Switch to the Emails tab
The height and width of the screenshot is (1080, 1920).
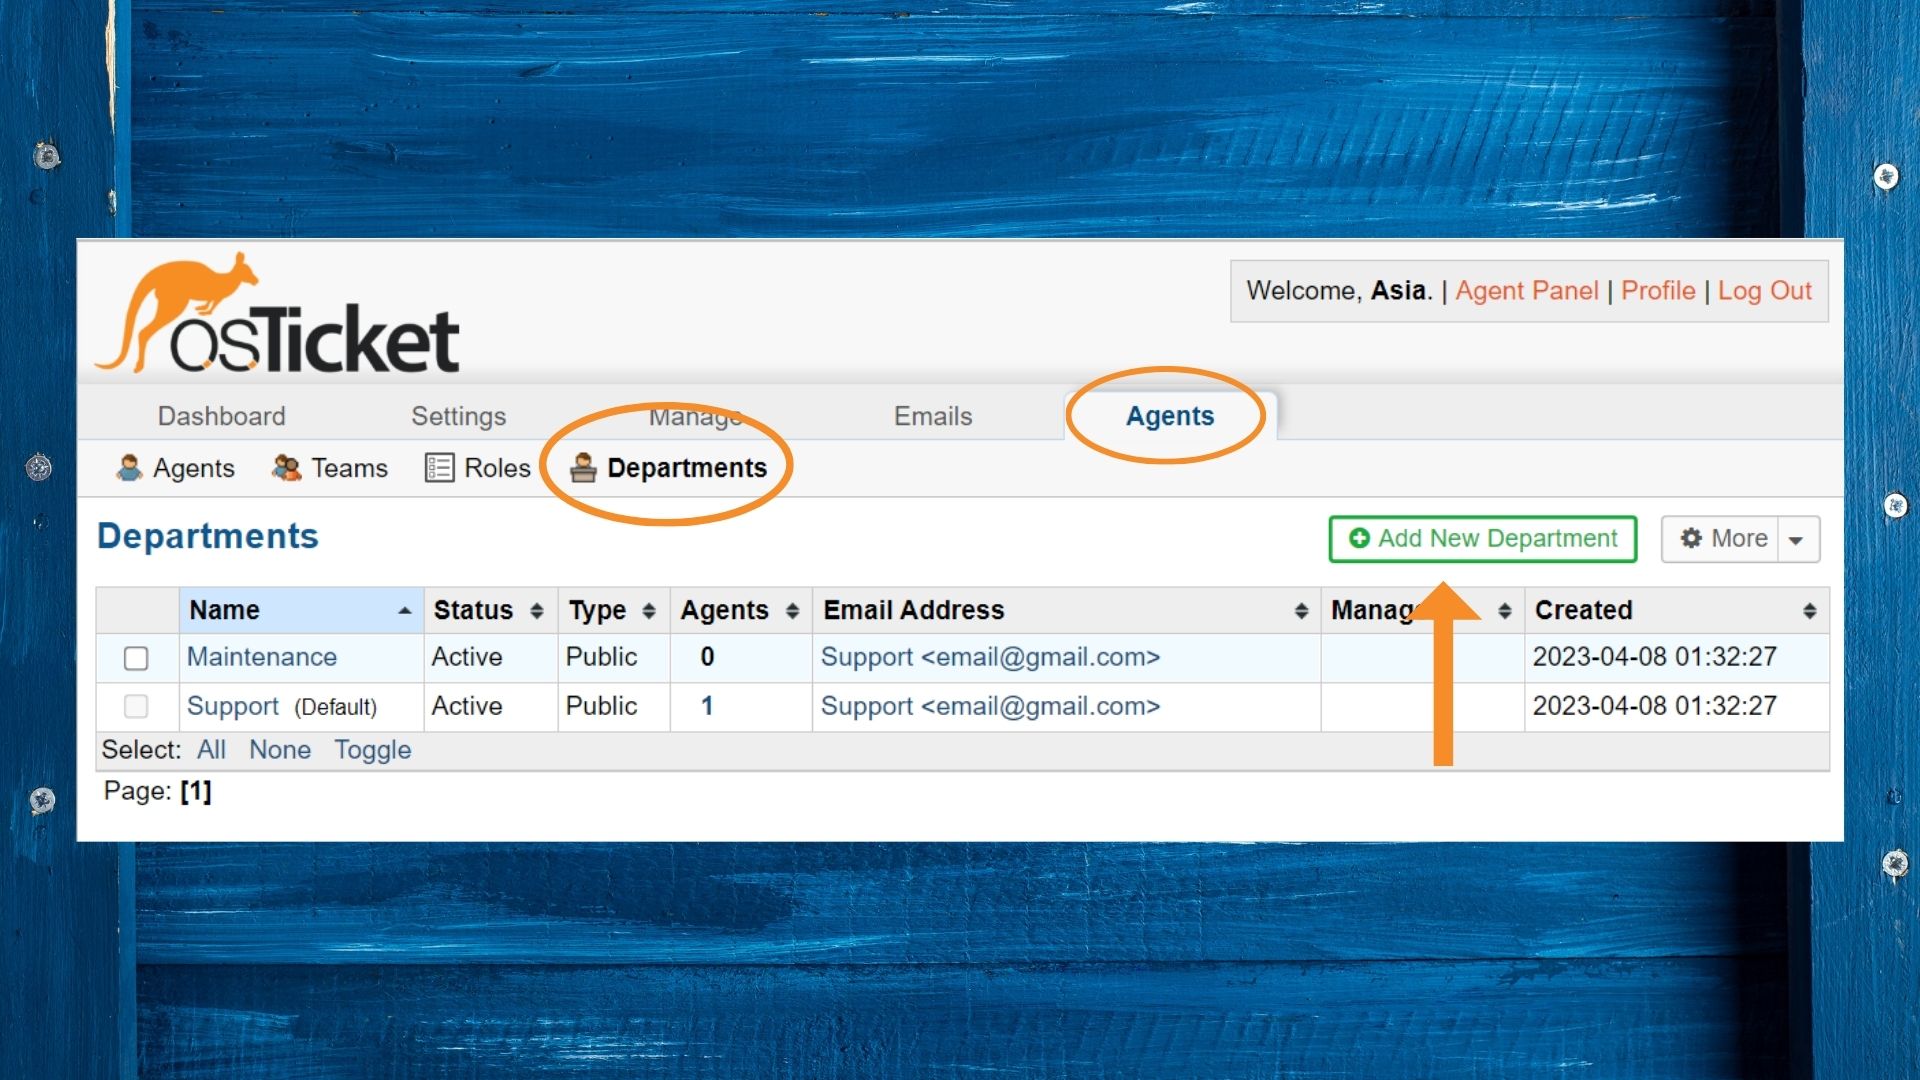pos(932,416)
